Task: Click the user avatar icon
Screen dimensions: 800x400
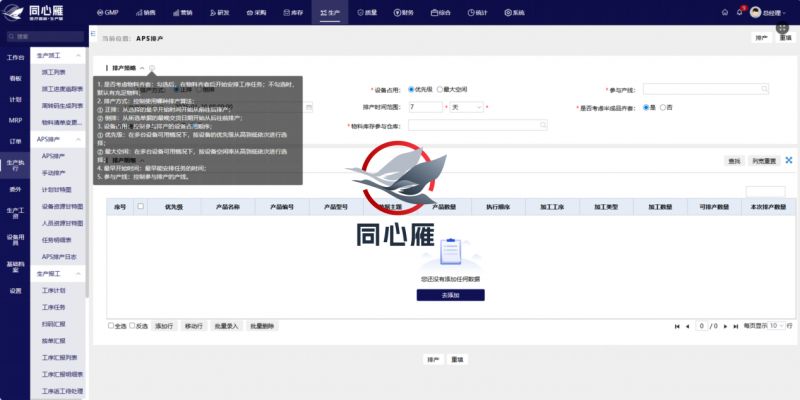Action: 755,12
